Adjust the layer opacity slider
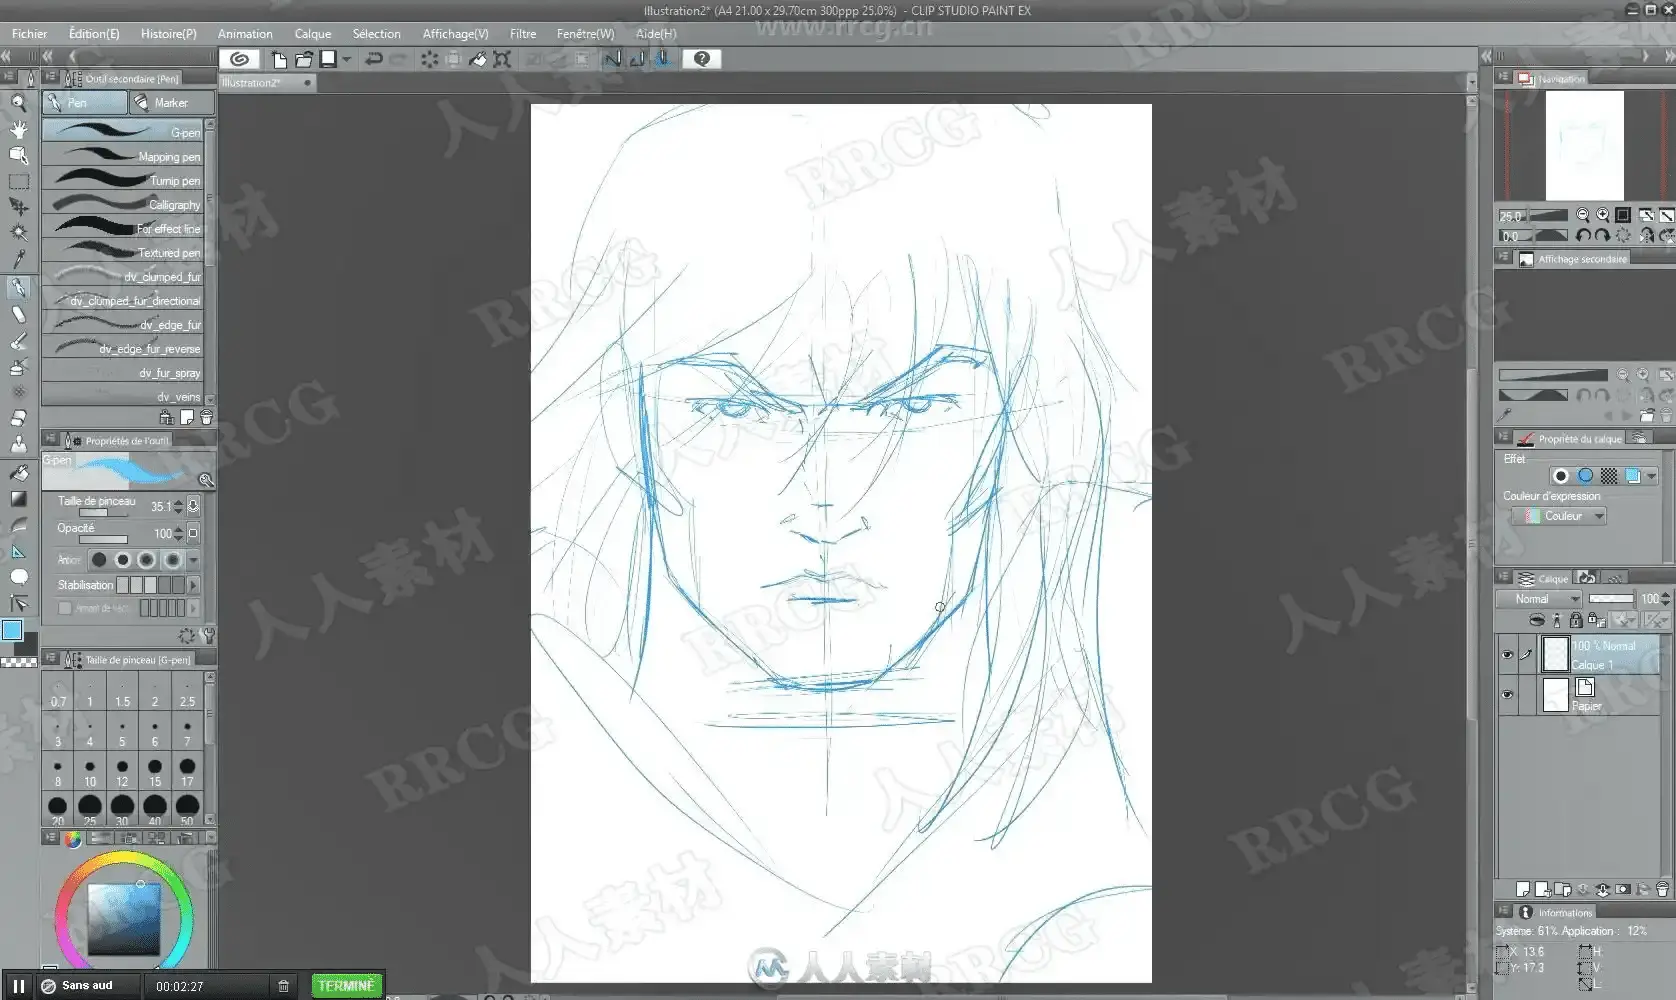The image size is (1676, 1000). click(1611, 599)
